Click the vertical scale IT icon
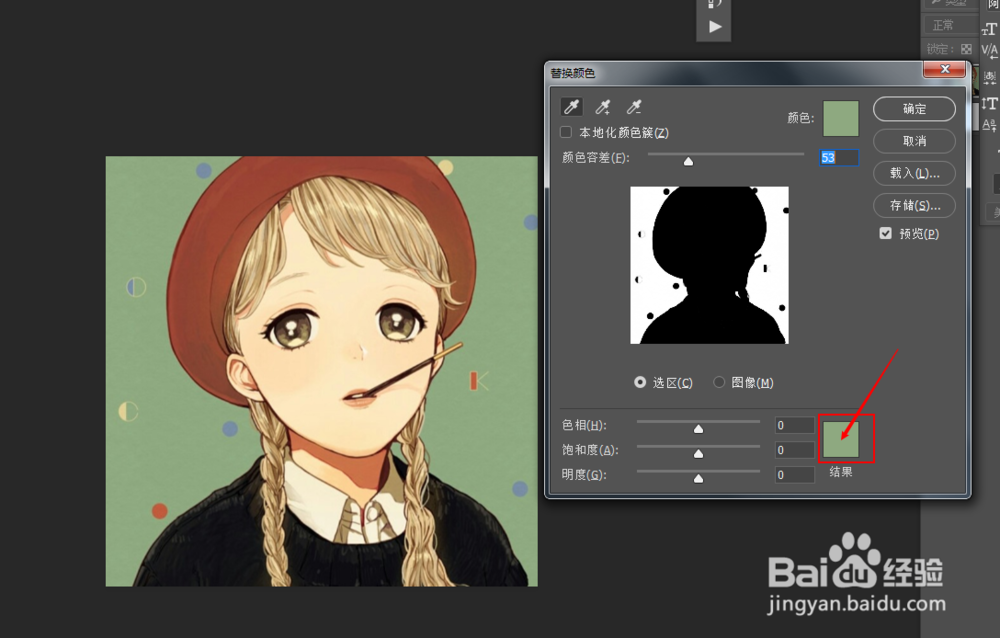Screen dimensions: 1000x638 click(x=989, y=103)
